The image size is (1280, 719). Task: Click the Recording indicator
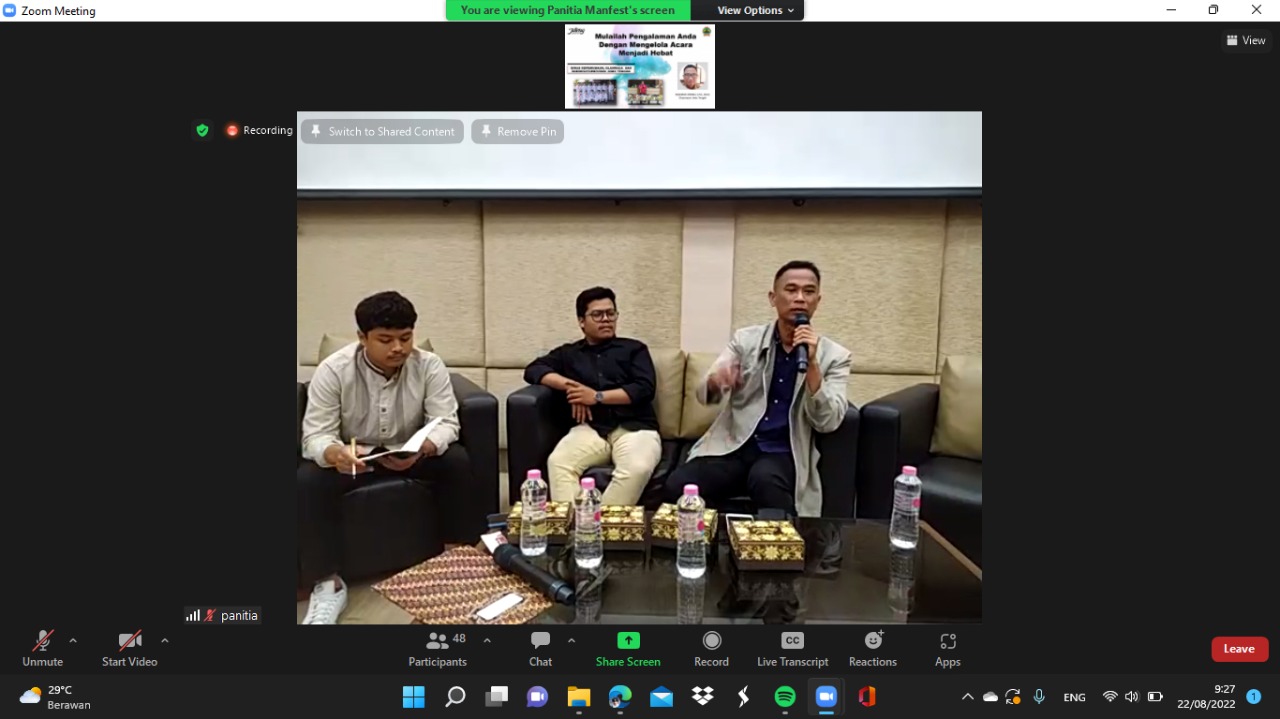[x=259, y=130]
